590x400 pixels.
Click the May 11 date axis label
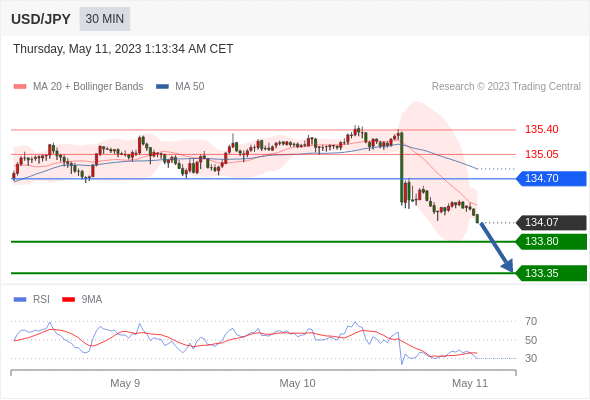click(x=470, y=383)
